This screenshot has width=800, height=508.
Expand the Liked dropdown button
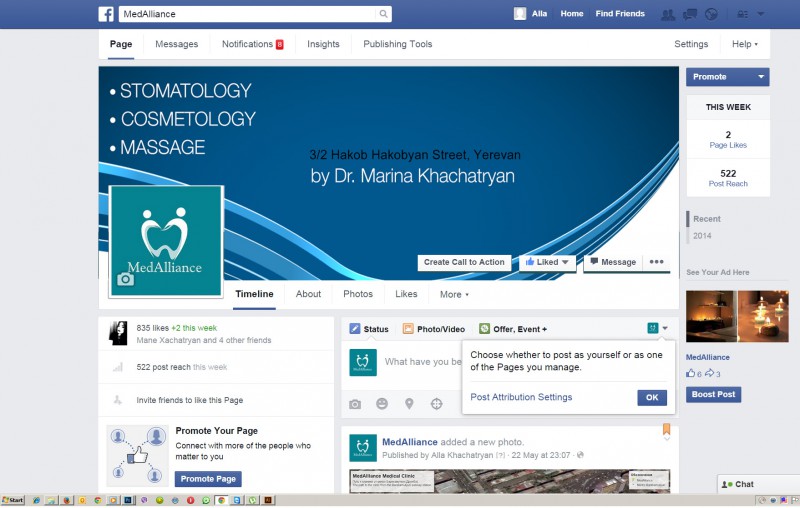(x=547, y=262)
